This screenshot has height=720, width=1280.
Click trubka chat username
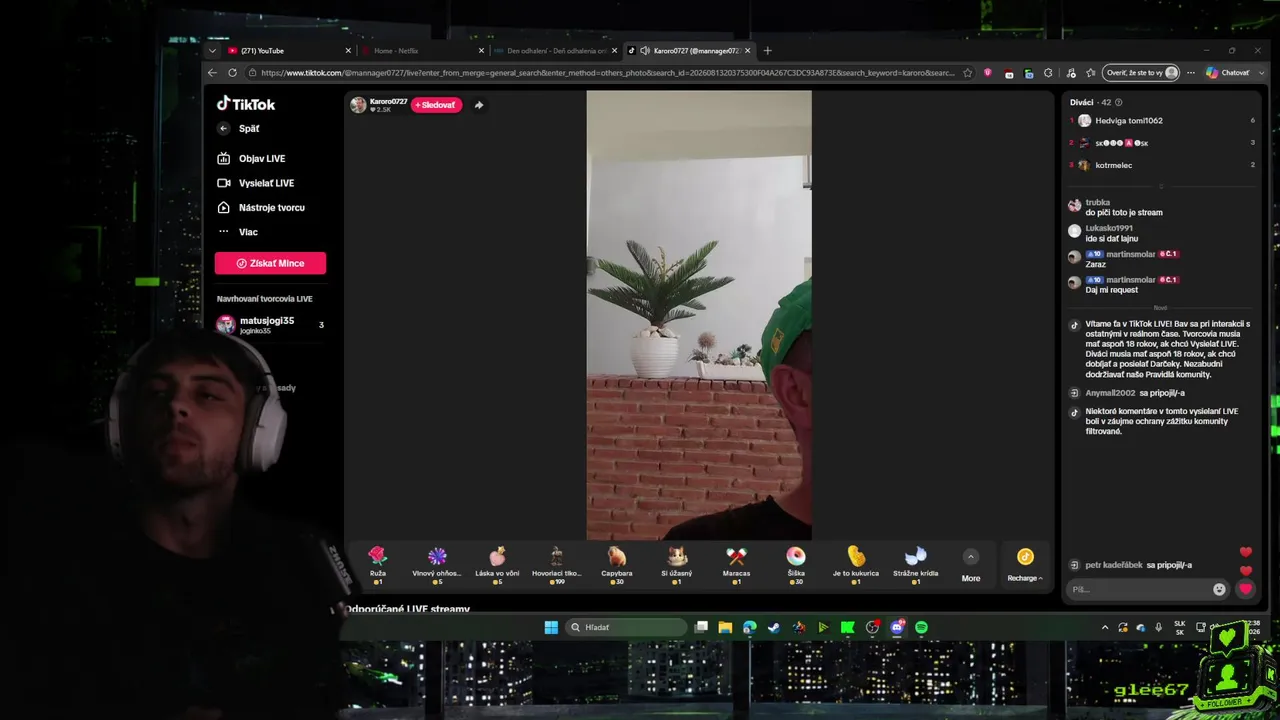(1097, 202)
